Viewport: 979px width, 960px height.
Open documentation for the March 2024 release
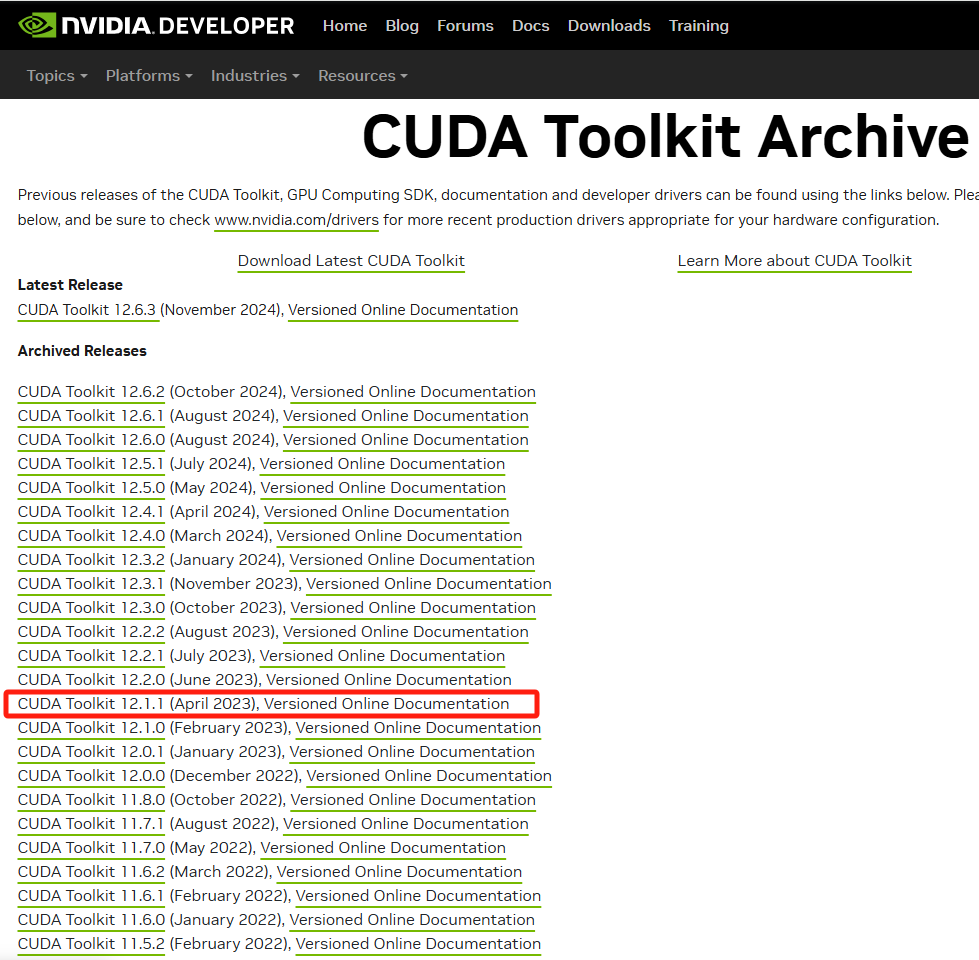pyautogui.click(x=399, y=536)
